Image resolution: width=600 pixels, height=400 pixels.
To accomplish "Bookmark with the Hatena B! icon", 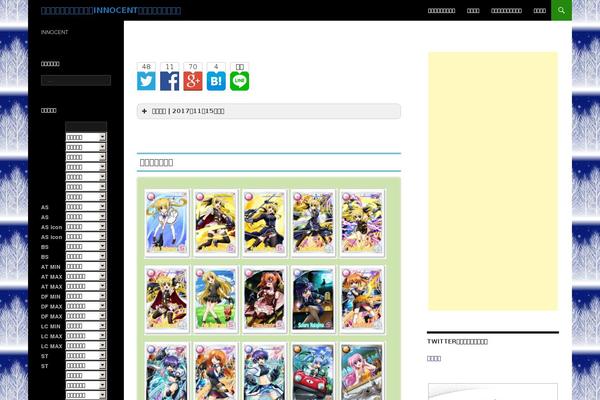I will pyautogui.click(x=216, y=81).
